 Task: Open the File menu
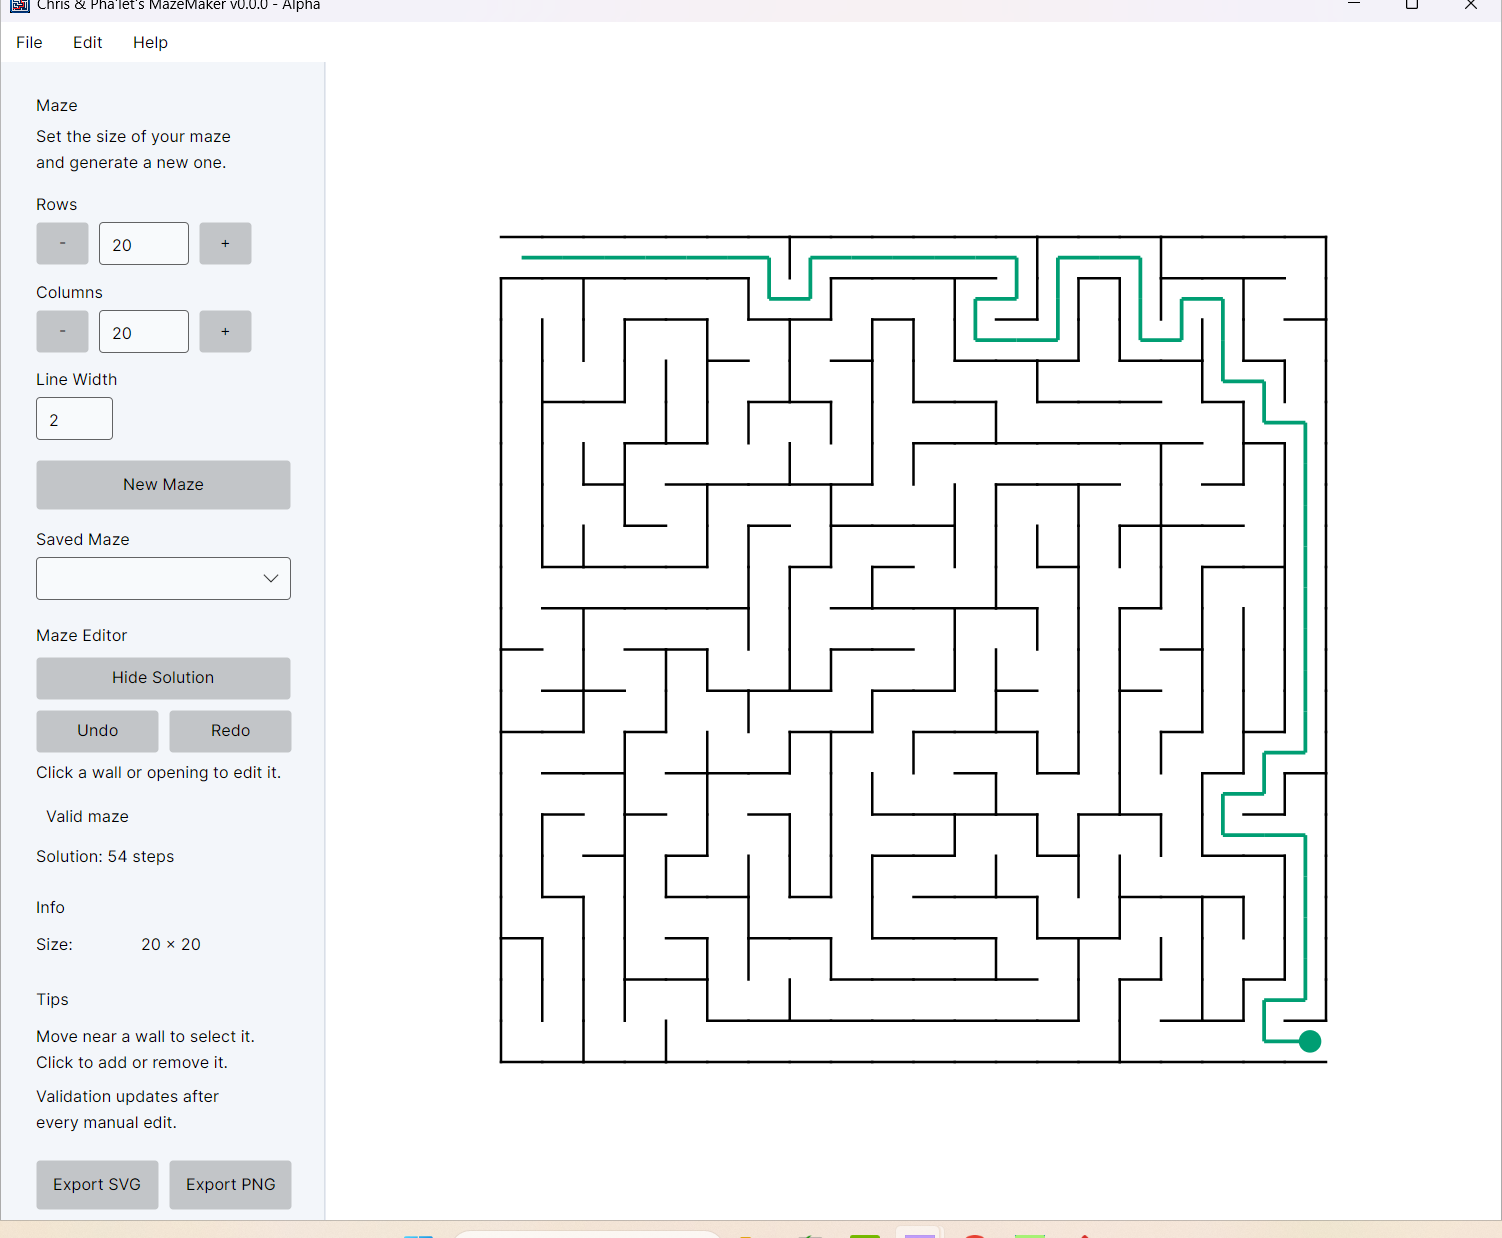point(29,42)
